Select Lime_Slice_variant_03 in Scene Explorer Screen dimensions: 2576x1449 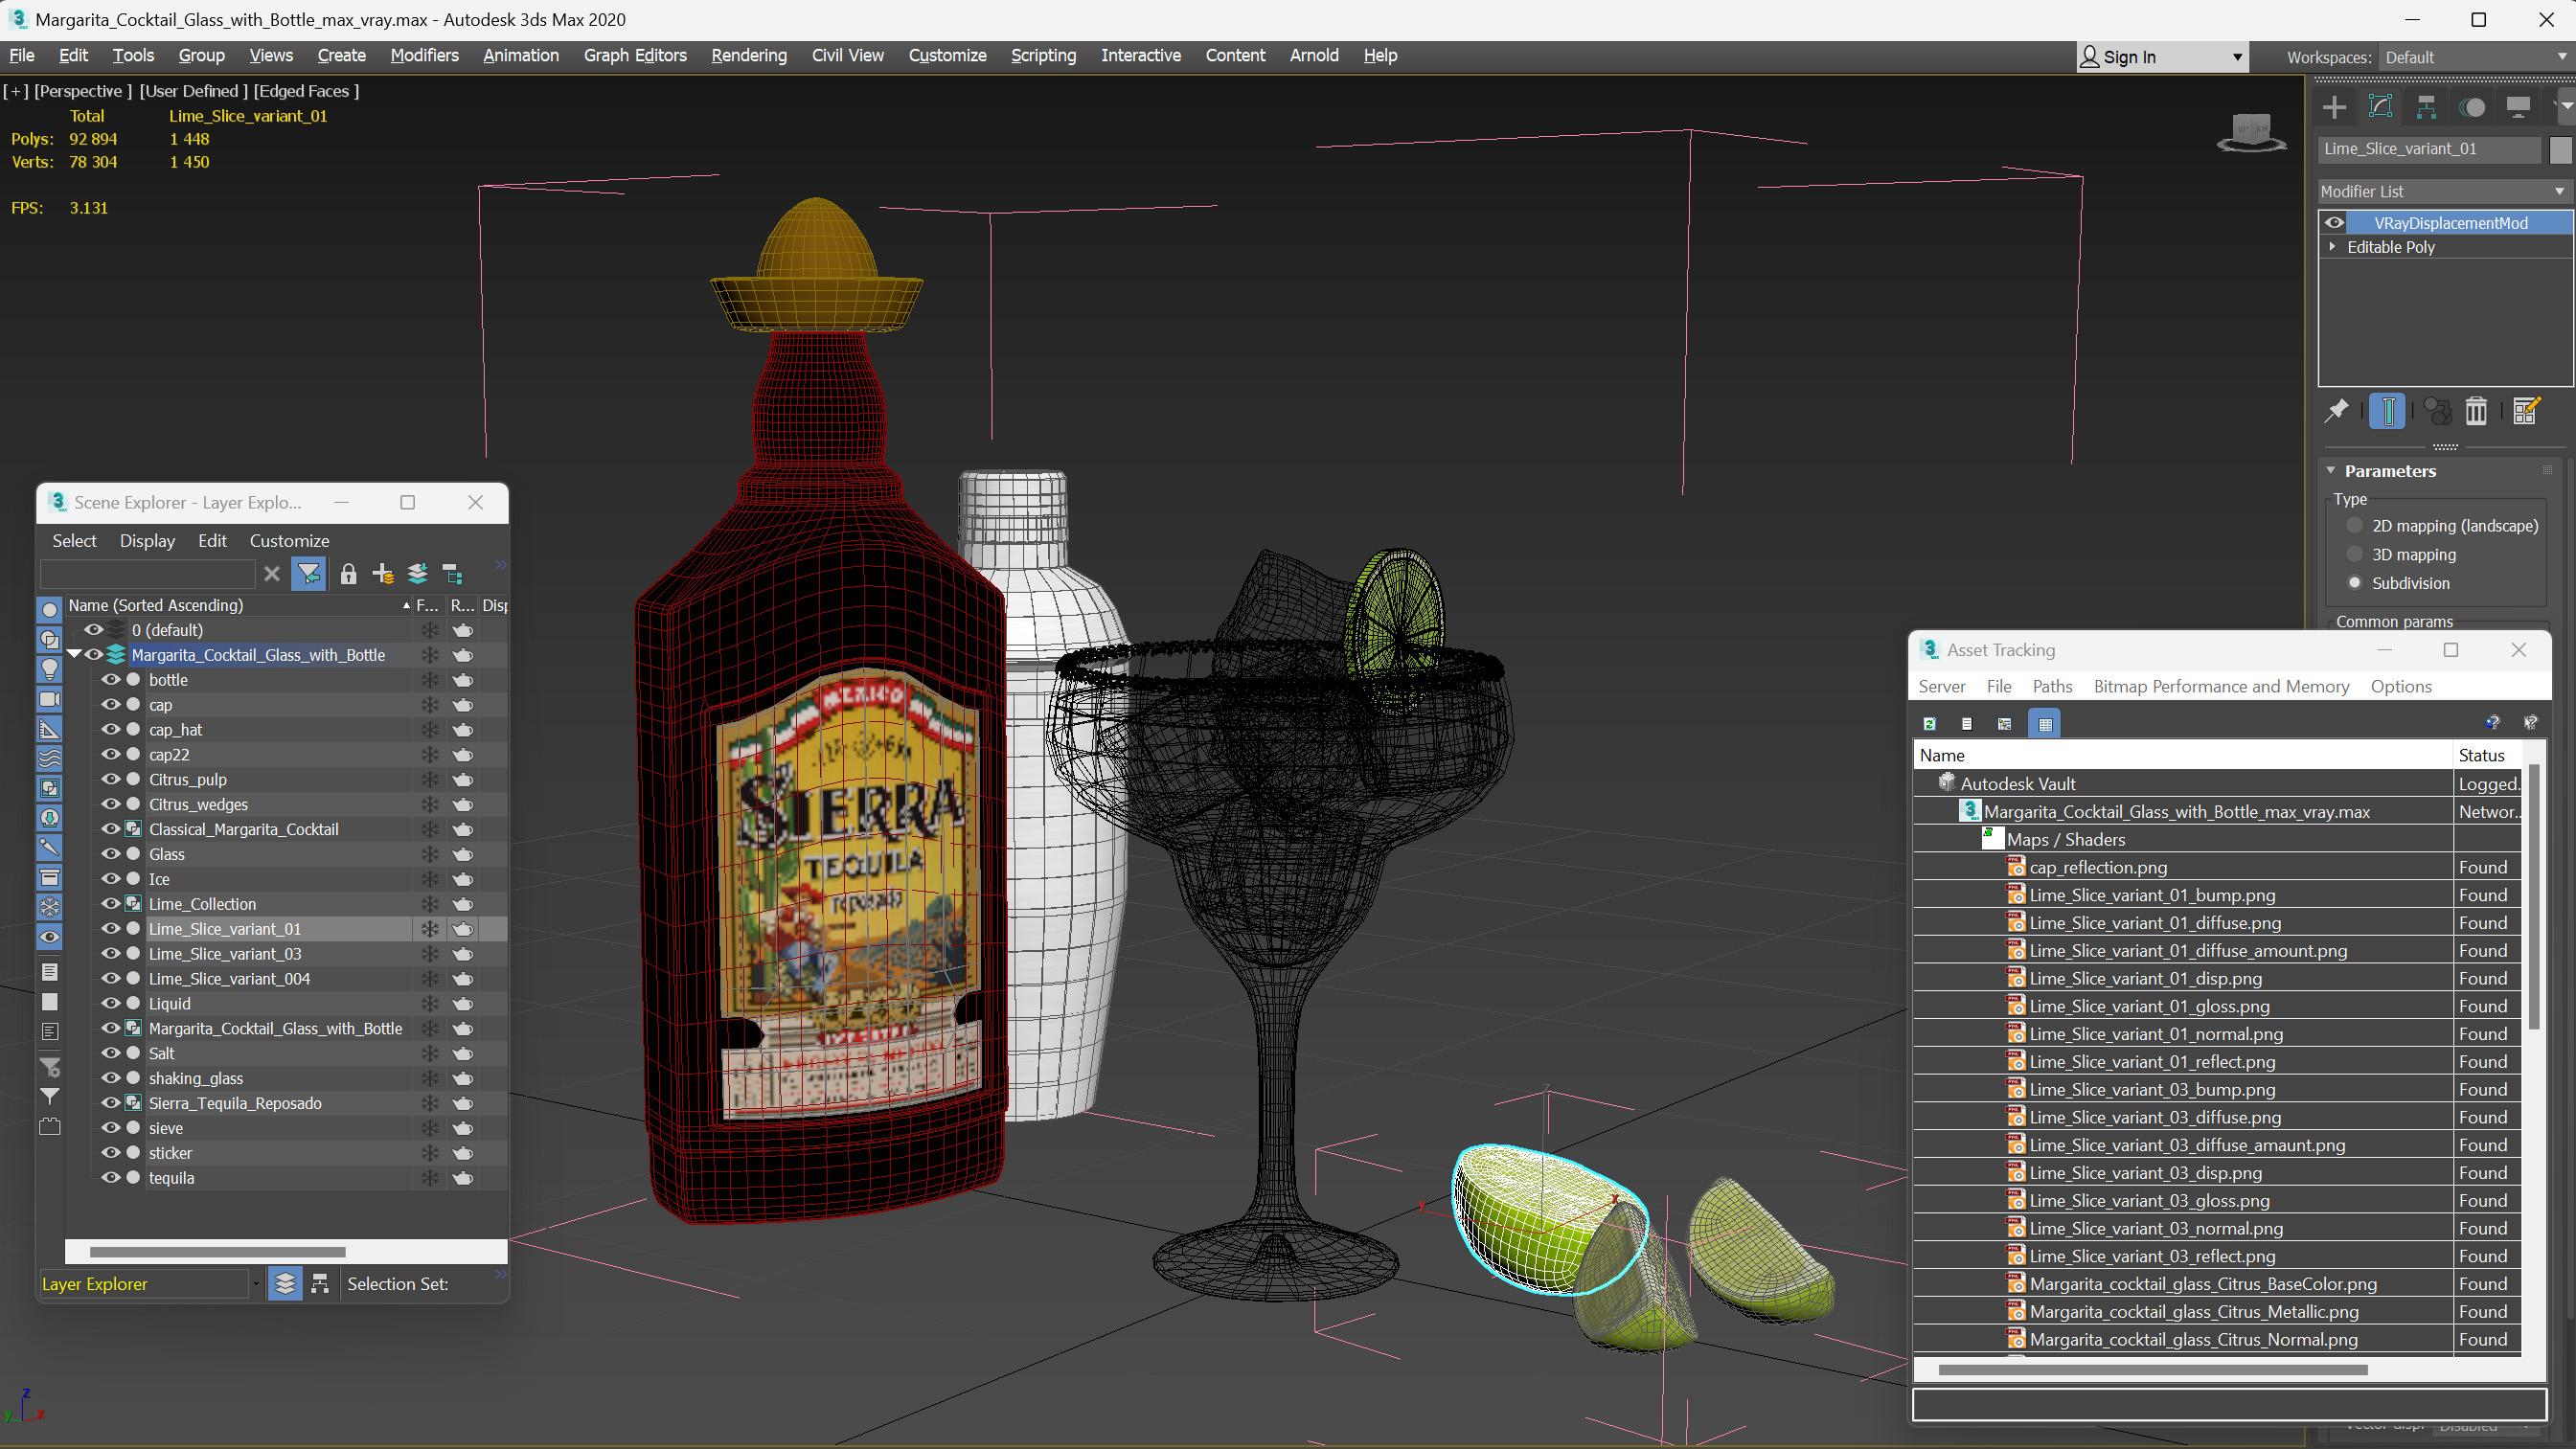click(225, 953)
